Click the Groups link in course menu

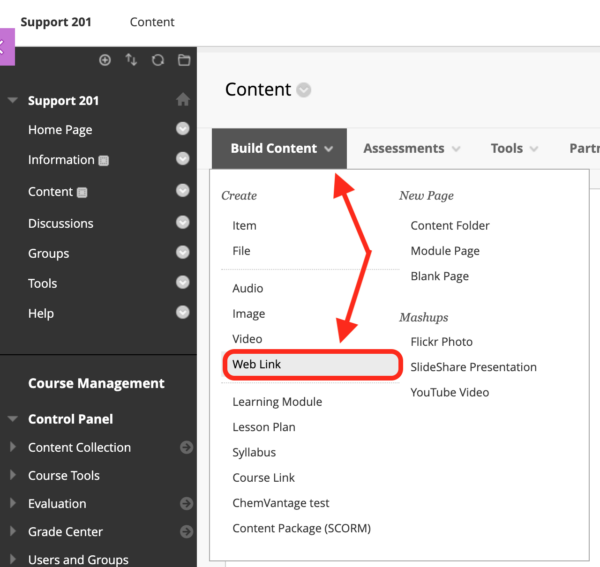[x=49, y=253]
